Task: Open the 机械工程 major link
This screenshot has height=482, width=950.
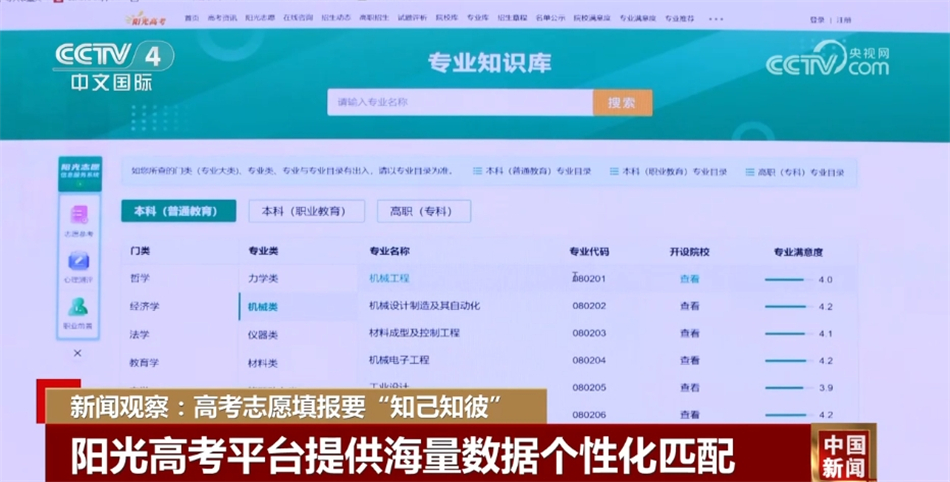Action: point(389,278)
